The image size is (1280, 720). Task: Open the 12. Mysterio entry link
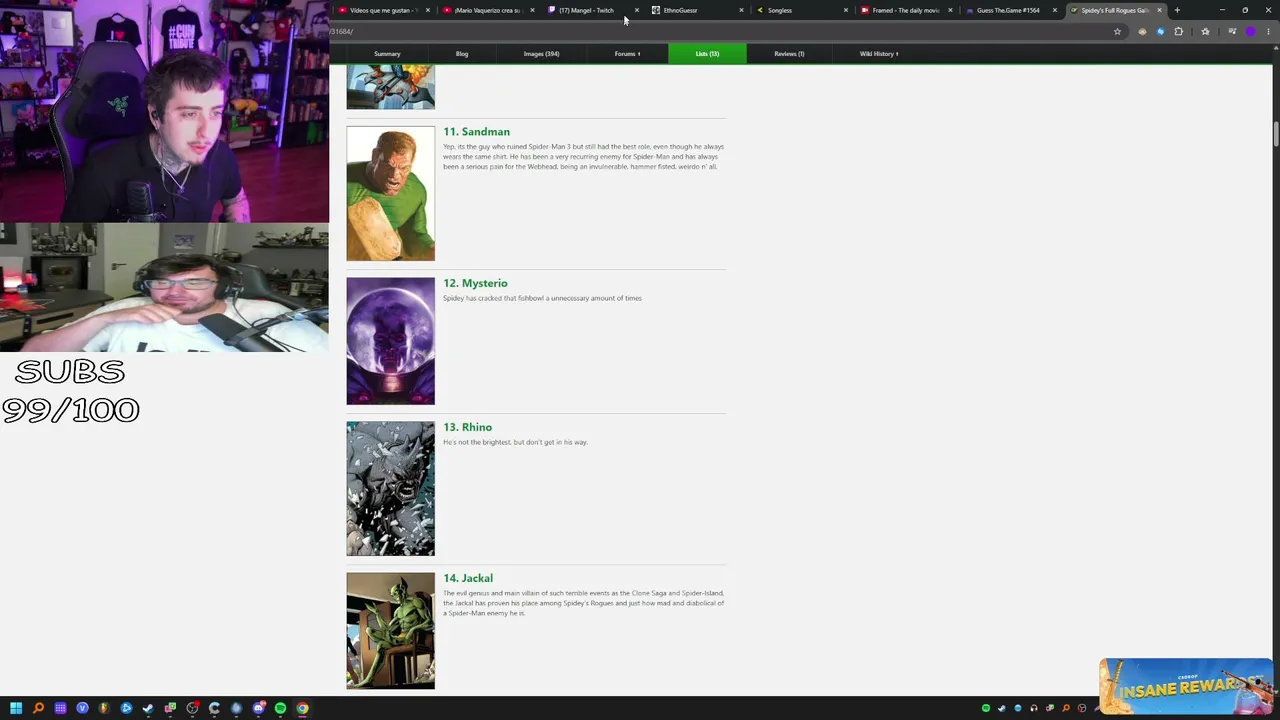(x=475, y=283)
